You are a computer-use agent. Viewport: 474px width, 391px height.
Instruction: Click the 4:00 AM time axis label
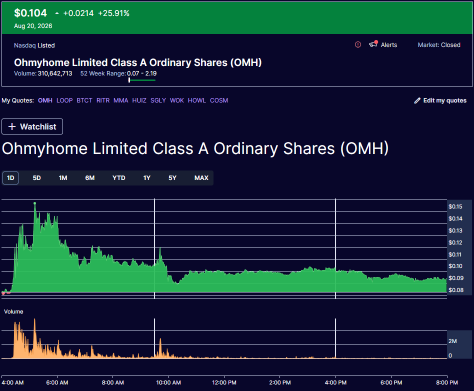click(13, 383)
